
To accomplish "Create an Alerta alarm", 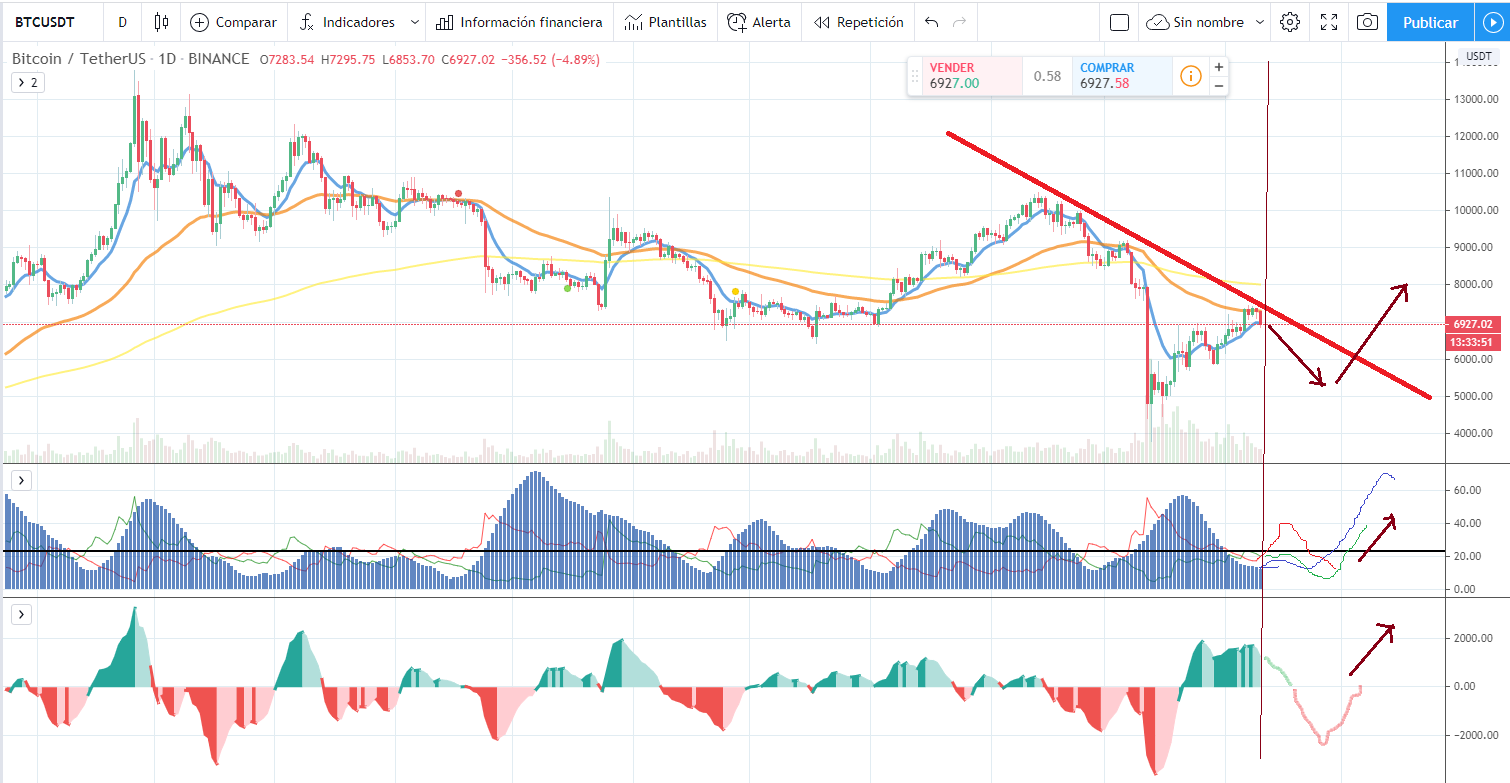I will coord(758,22).
